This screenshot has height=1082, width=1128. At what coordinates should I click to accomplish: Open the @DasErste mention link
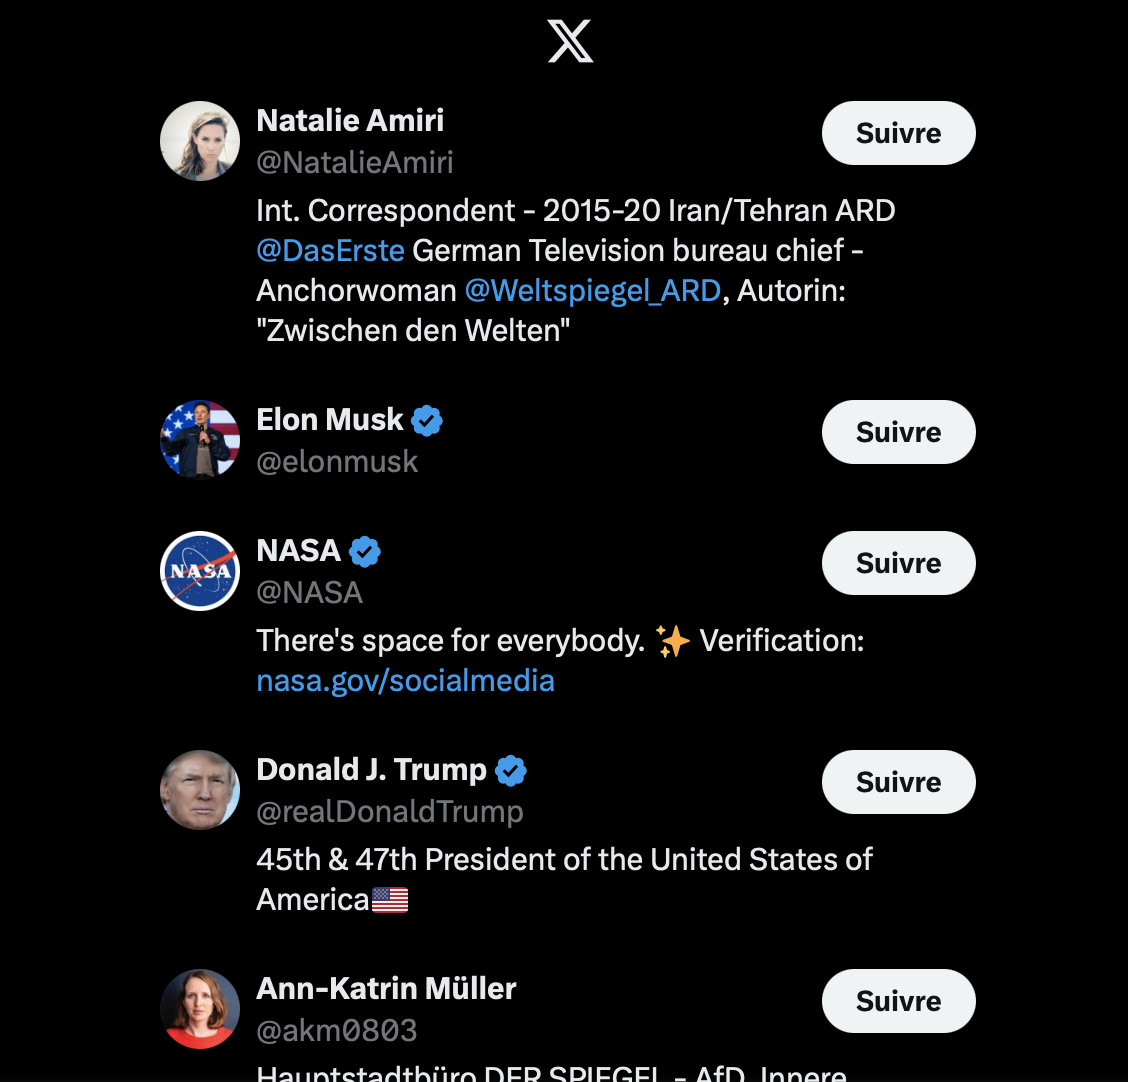331,251
